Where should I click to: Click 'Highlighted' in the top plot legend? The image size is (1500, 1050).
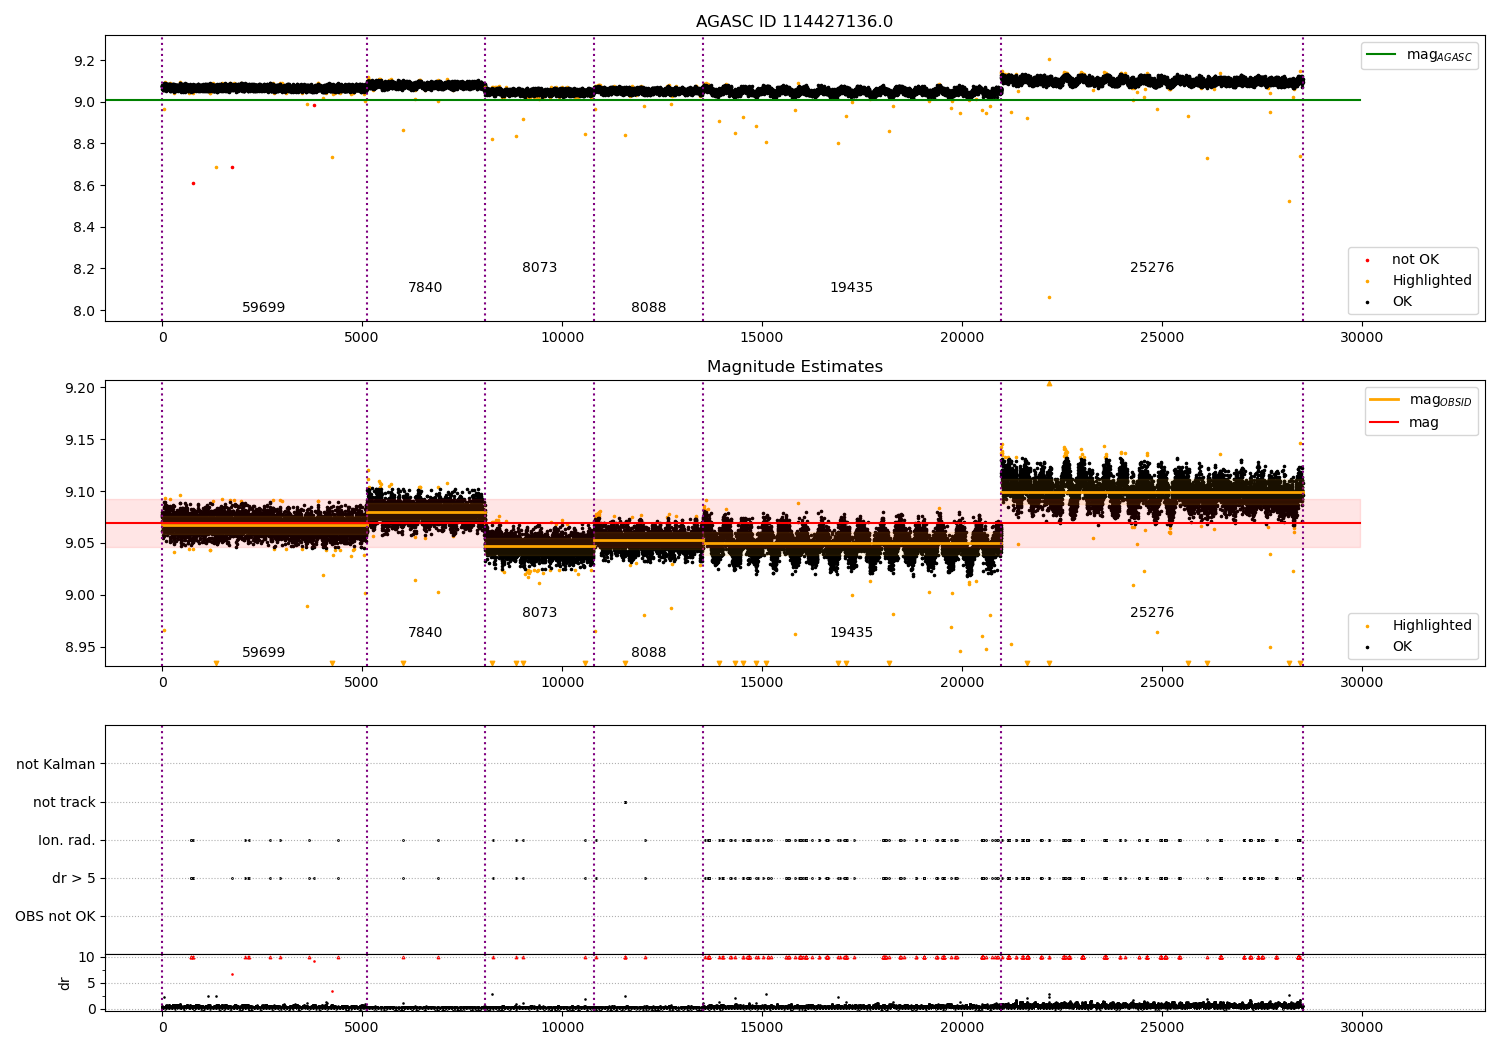coord(1432,281)
